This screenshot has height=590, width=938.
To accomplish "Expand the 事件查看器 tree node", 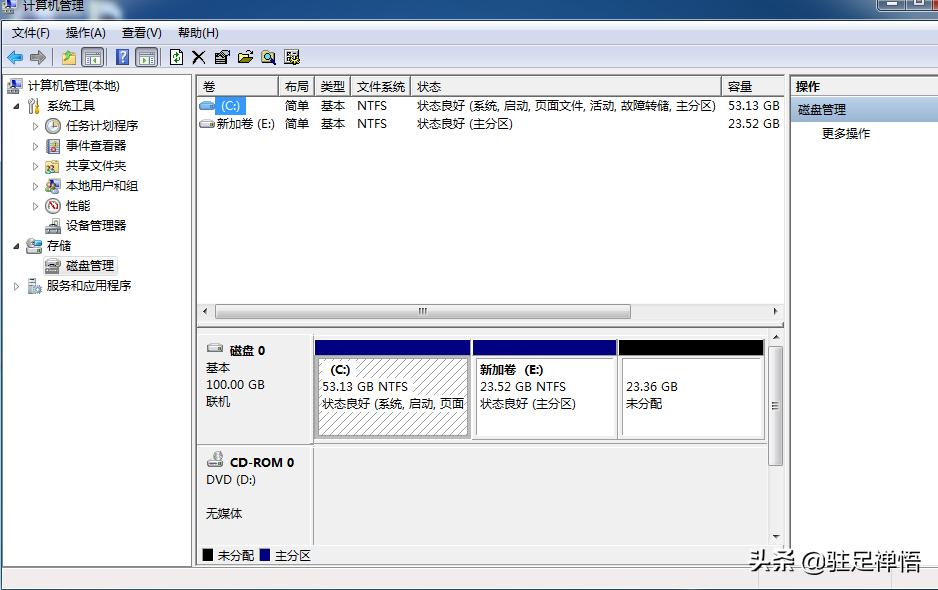I will [35, 145].
